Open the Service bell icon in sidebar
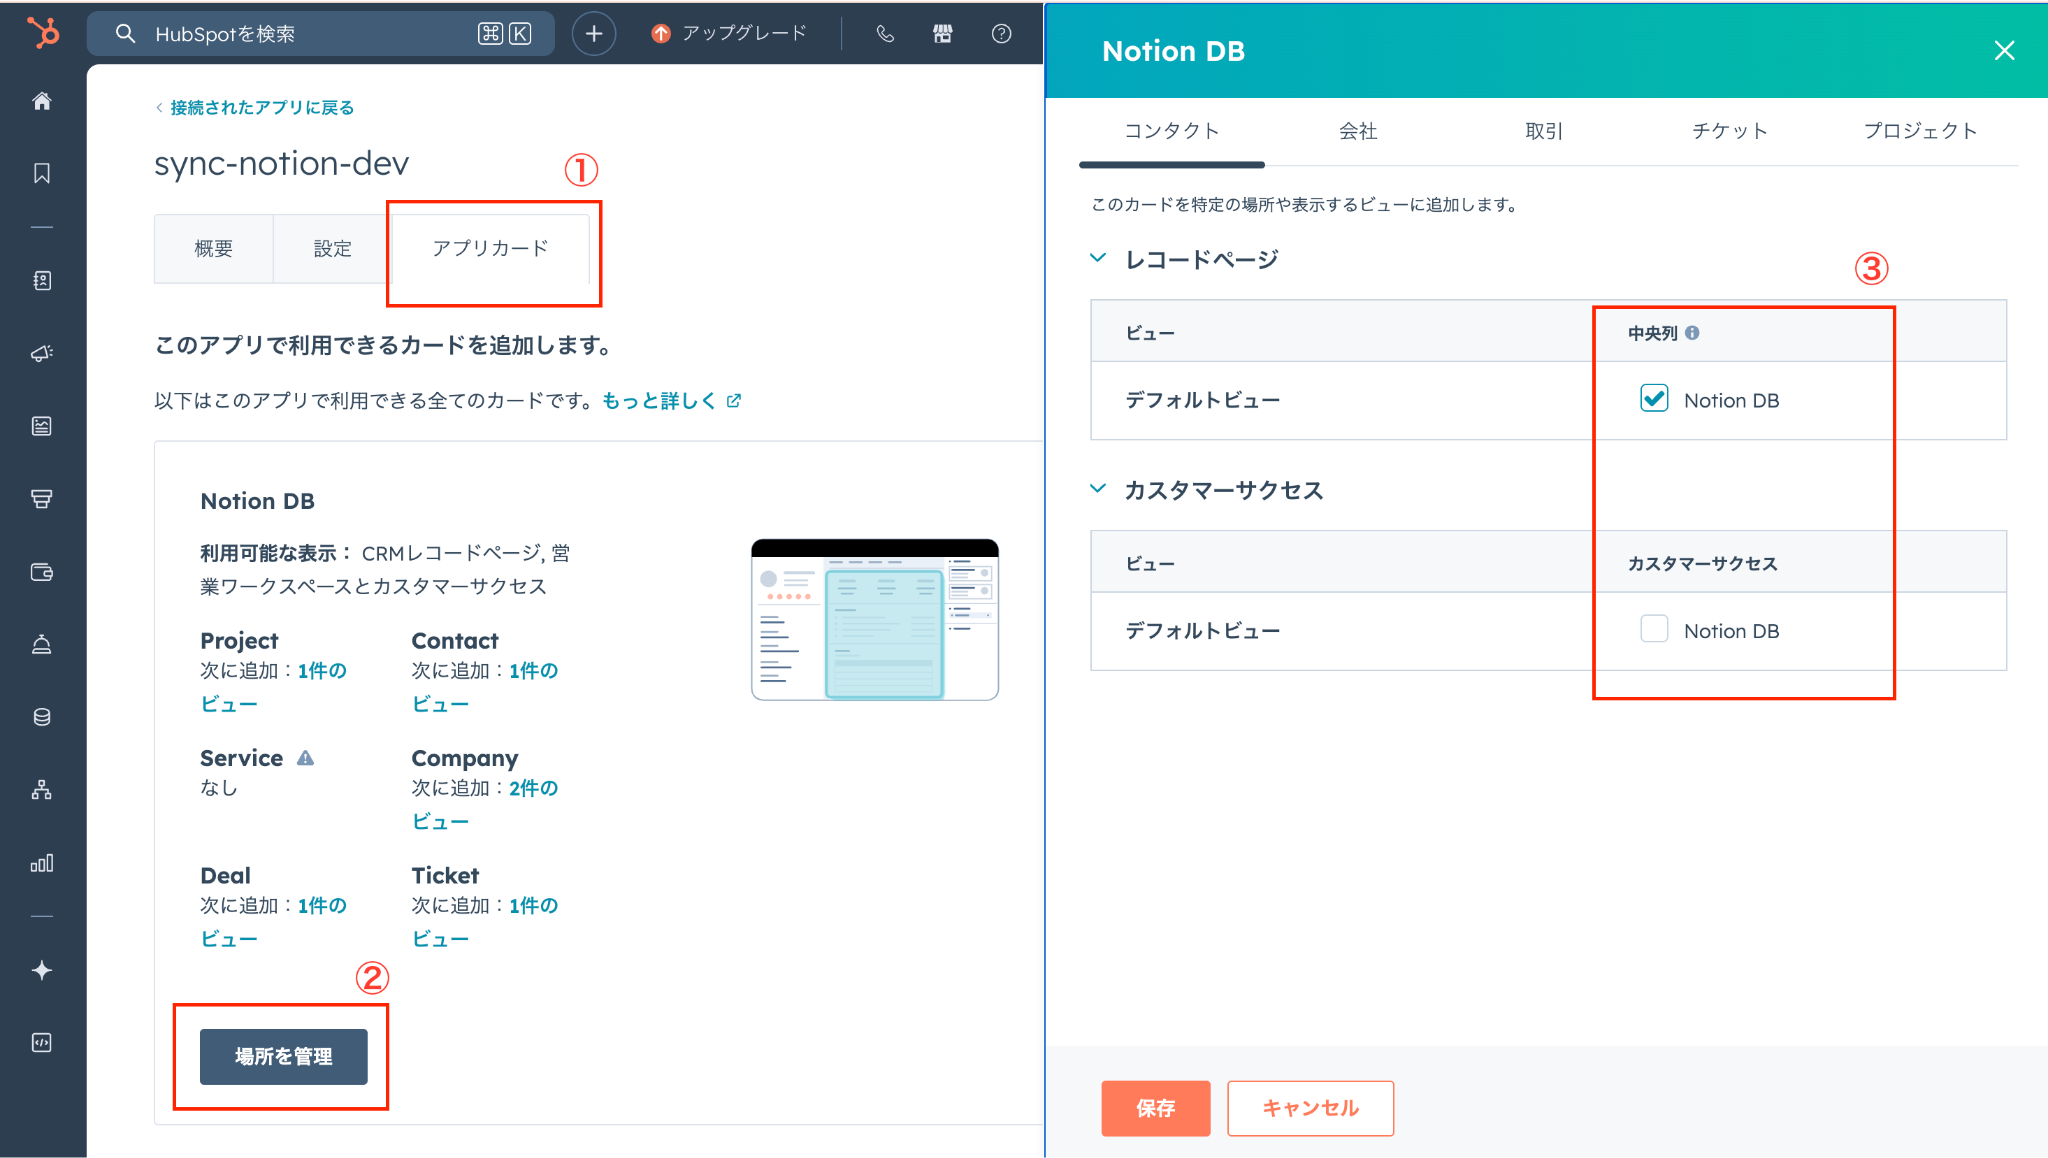Viewport: 2048px width, 1158px height. coord(42,644)
